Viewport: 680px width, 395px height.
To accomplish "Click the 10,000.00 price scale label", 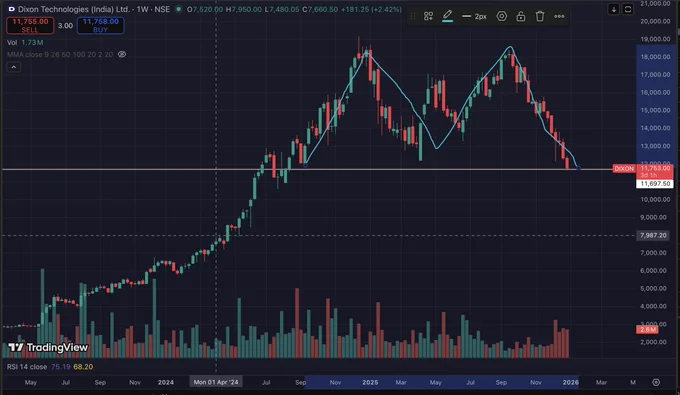I will tap(655, 199).
